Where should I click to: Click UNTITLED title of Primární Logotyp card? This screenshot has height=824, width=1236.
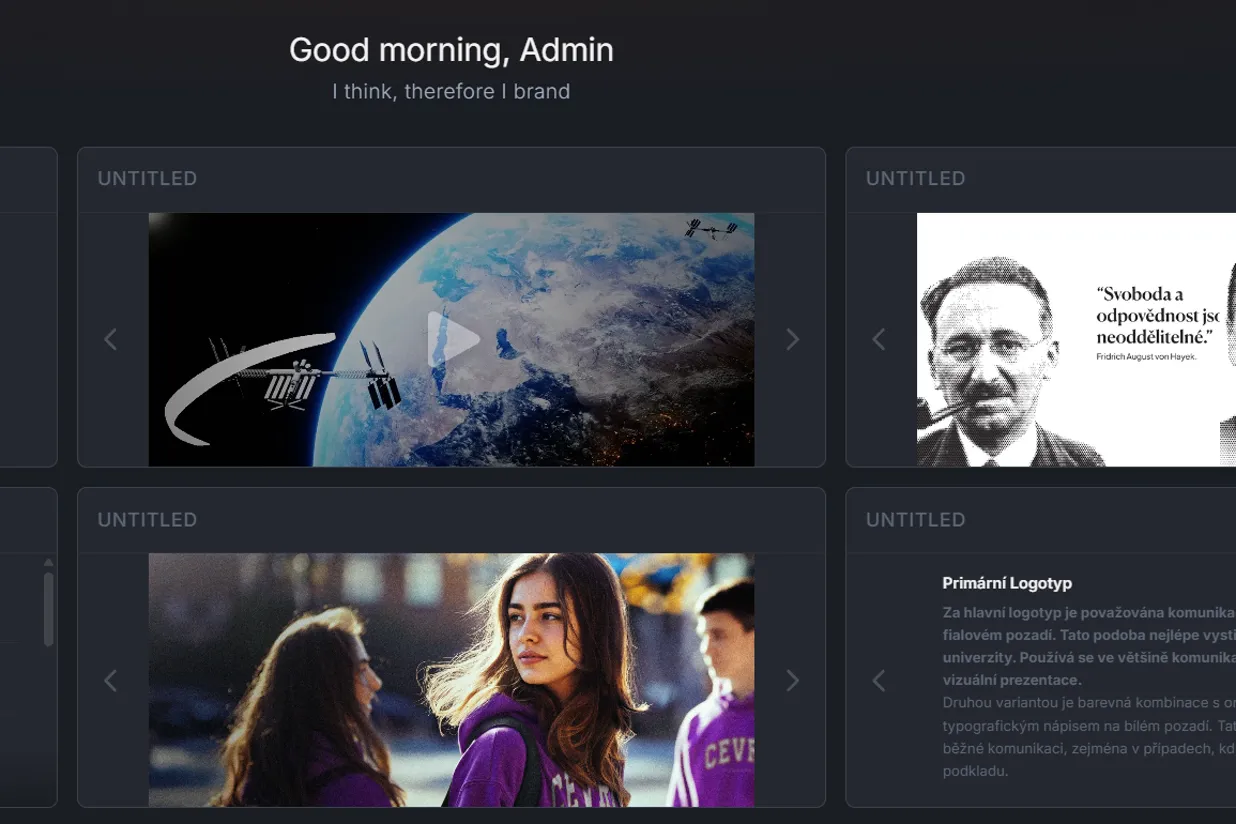click(915, 520)
